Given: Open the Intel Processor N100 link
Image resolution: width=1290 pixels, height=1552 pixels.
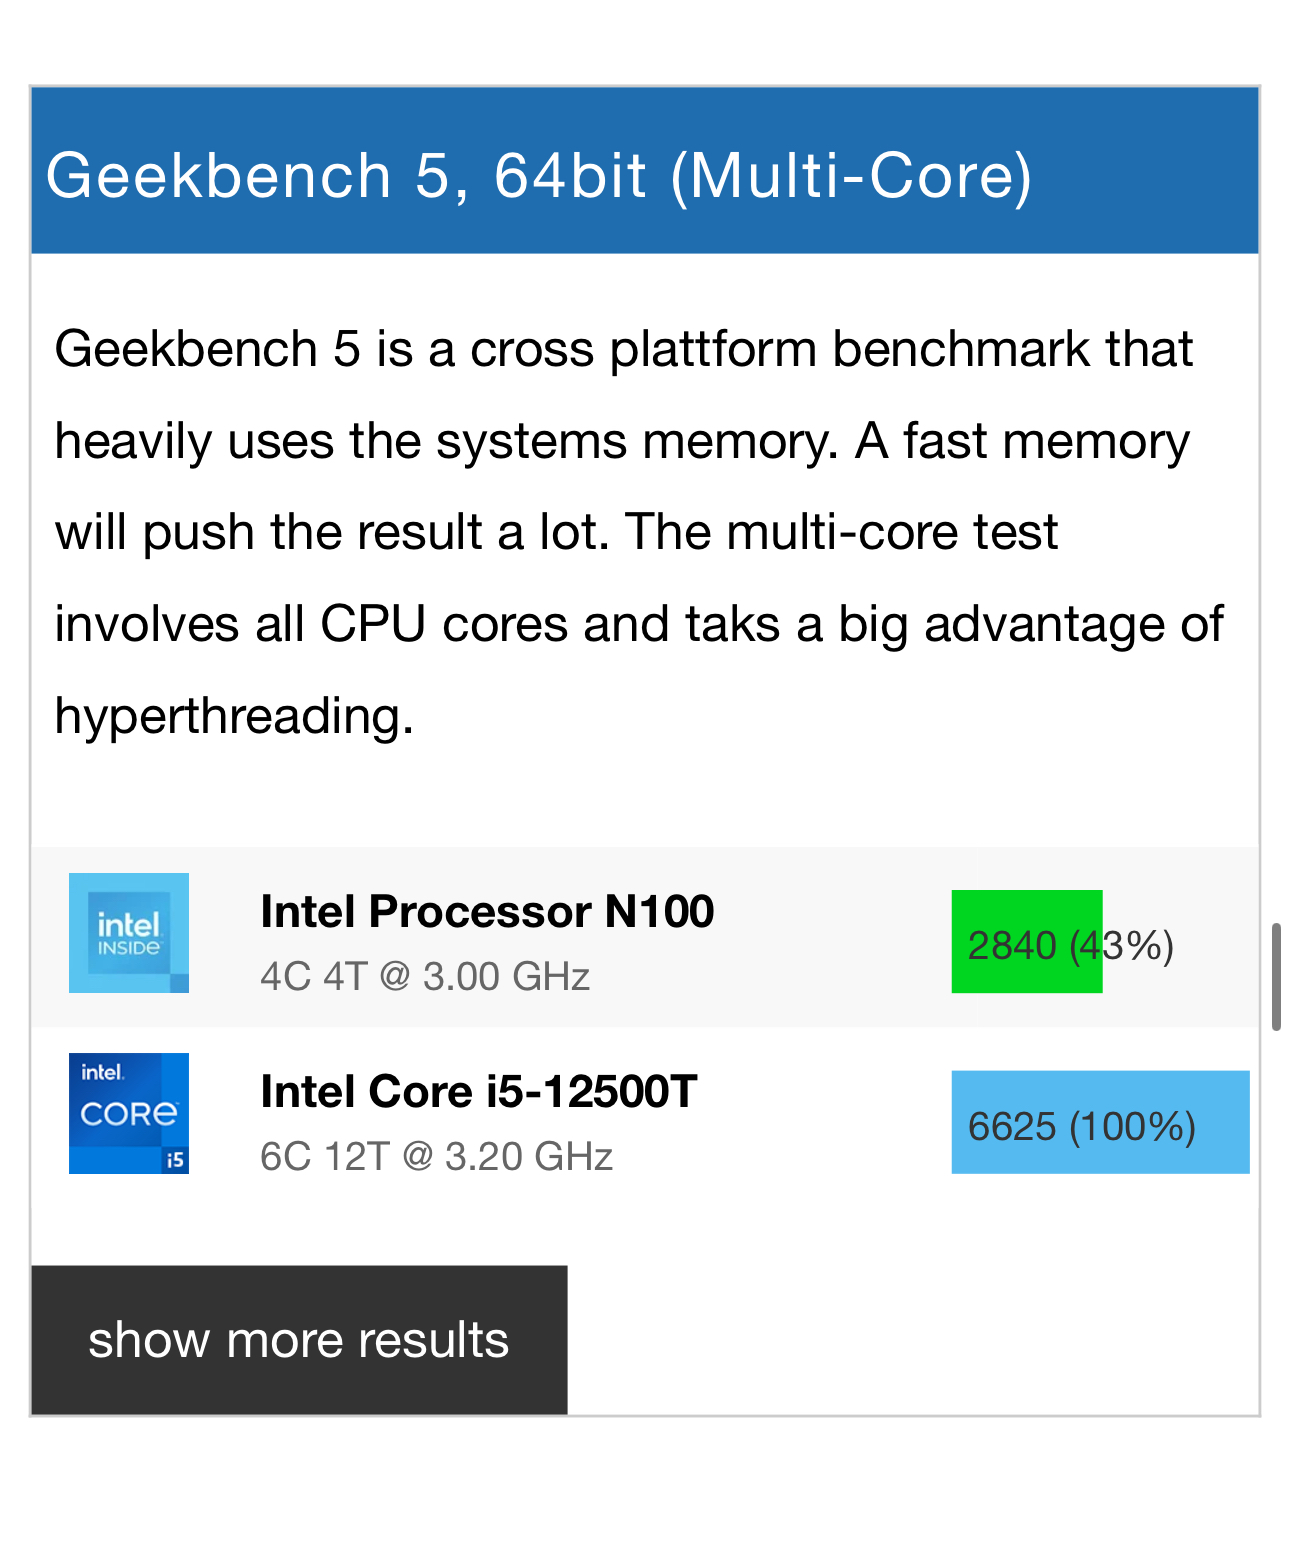Looking at the screenshot, I should (487, 912).
